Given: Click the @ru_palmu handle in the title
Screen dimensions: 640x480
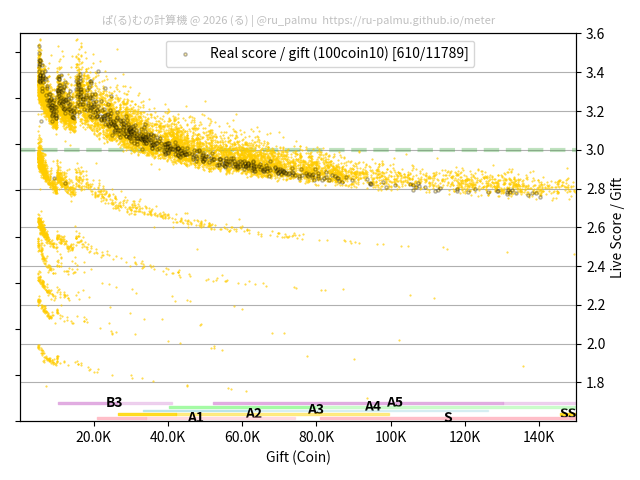Looking at the screenshot, I should tap(286, 19).
